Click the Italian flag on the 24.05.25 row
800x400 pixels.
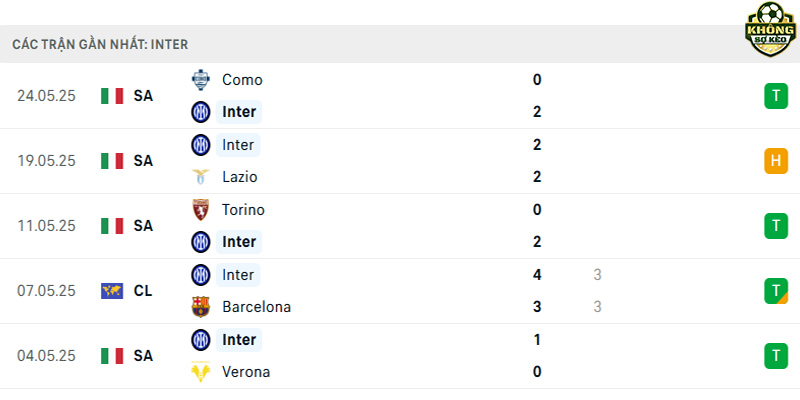(112, 96)
